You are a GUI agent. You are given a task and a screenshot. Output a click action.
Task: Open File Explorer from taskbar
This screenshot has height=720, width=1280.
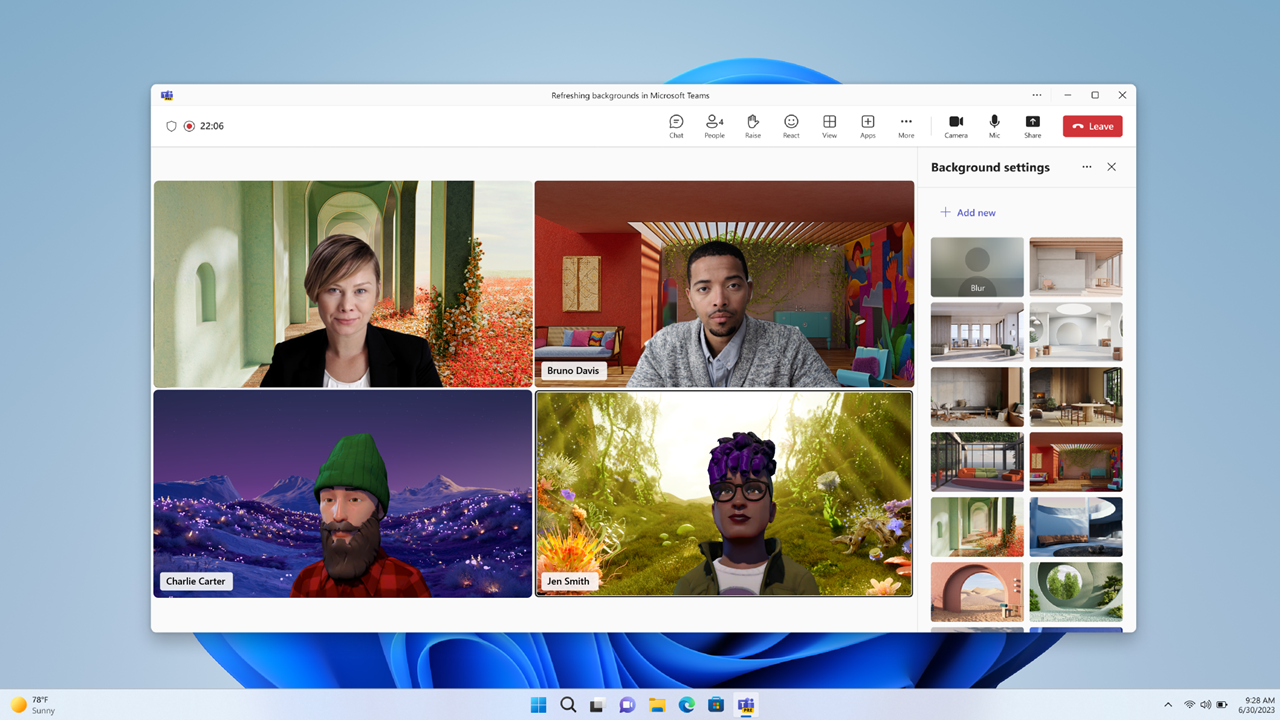click(x=657, y=705)
